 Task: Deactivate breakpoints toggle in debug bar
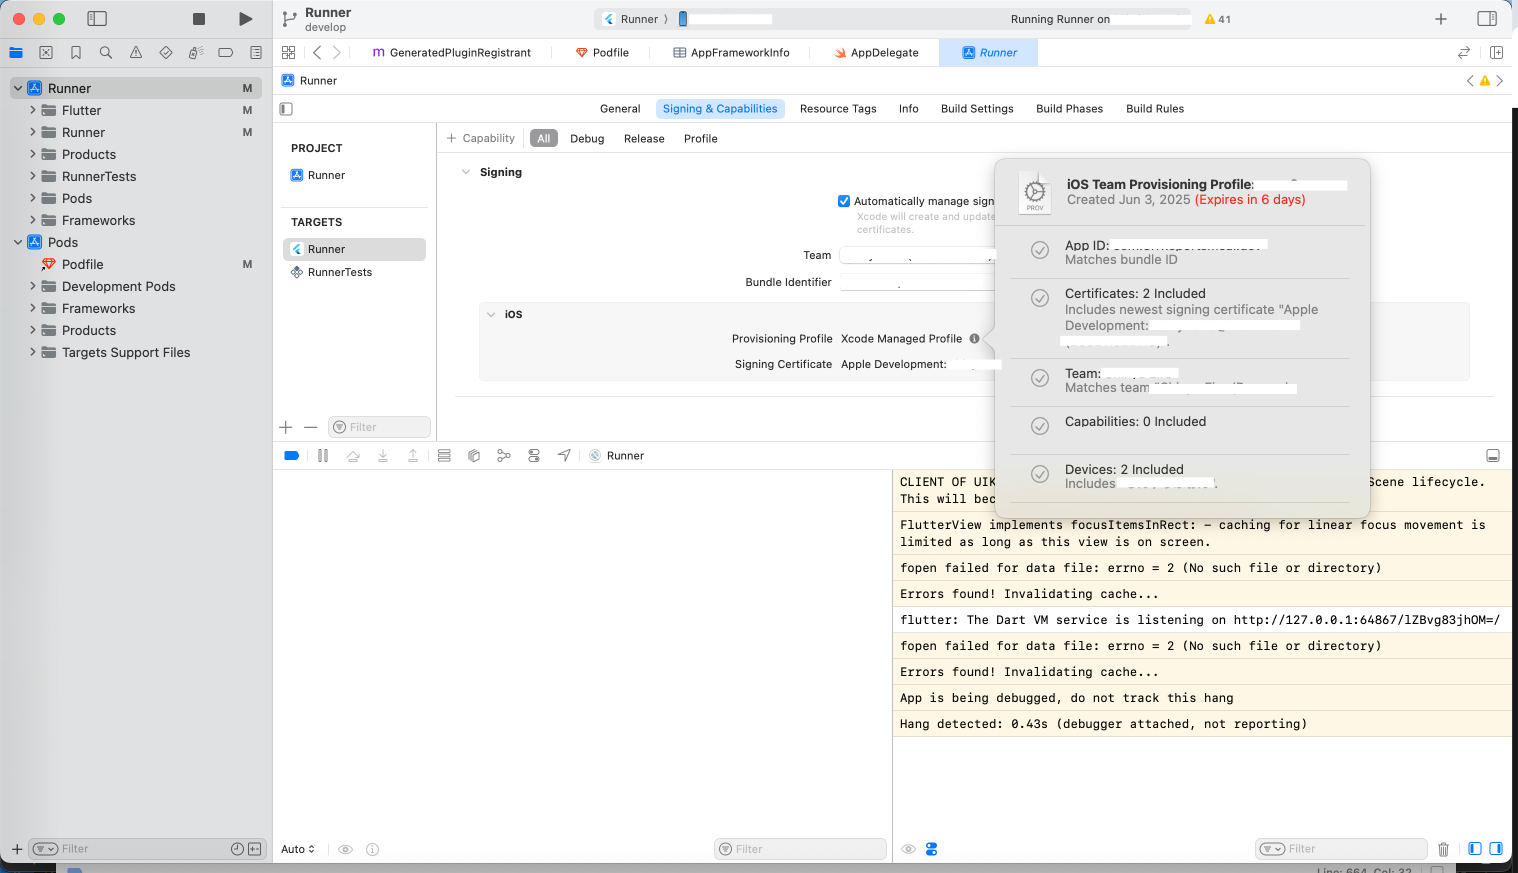click(x=292, y=455)
